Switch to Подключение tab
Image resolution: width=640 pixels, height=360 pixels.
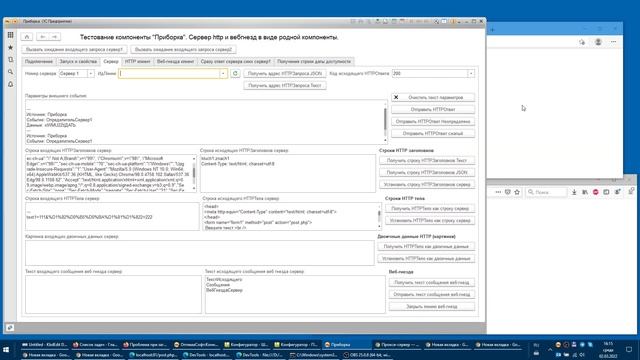pyautogui.click(x=39, y=61)
